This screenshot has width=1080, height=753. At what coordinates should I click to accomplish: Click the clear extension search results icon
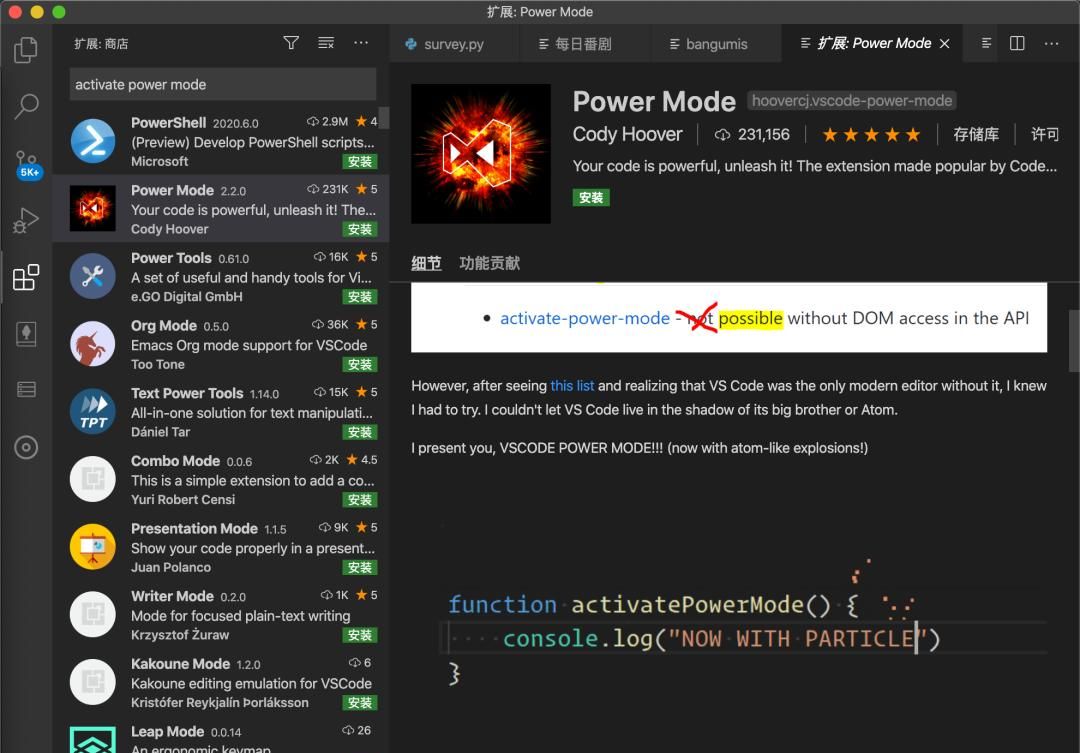point(325,43)
